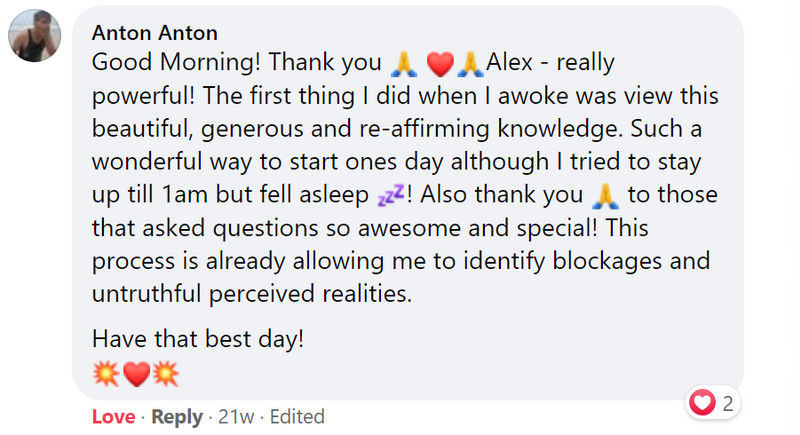Click the red heart emoji in the first line
Screen dimensions: 800x435
coord(440,65)
